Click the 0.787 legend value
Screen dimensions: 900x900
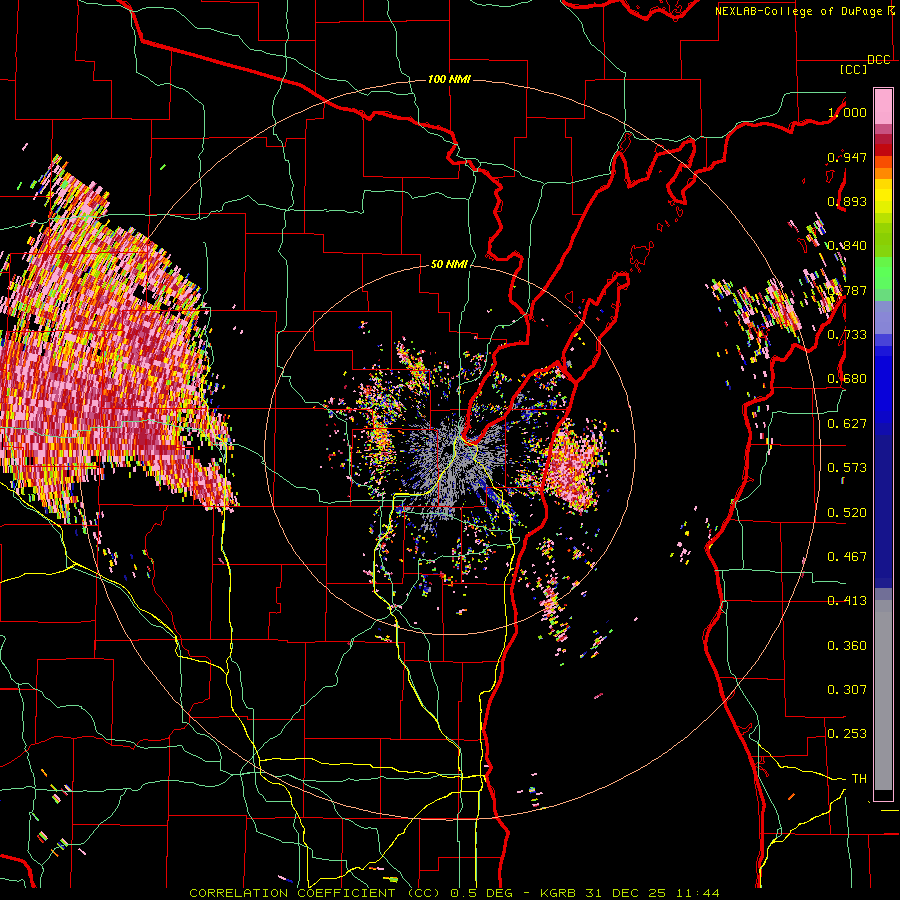847,290
